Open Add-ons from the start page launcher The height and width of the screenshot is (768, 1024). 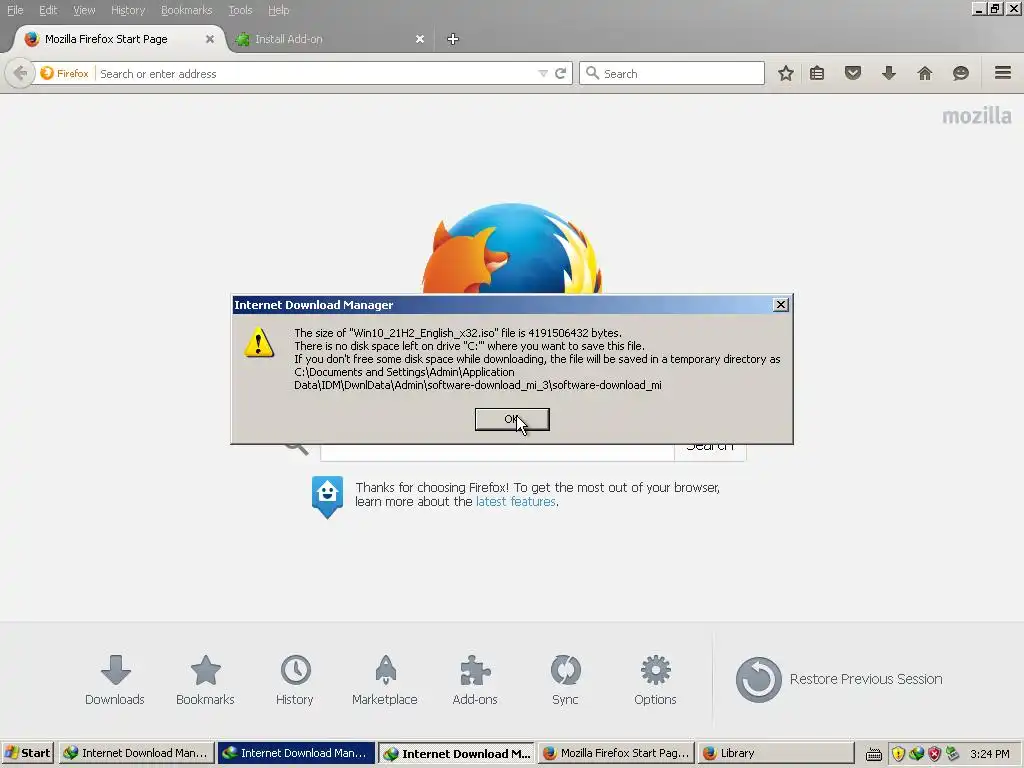tap(475, 680)
